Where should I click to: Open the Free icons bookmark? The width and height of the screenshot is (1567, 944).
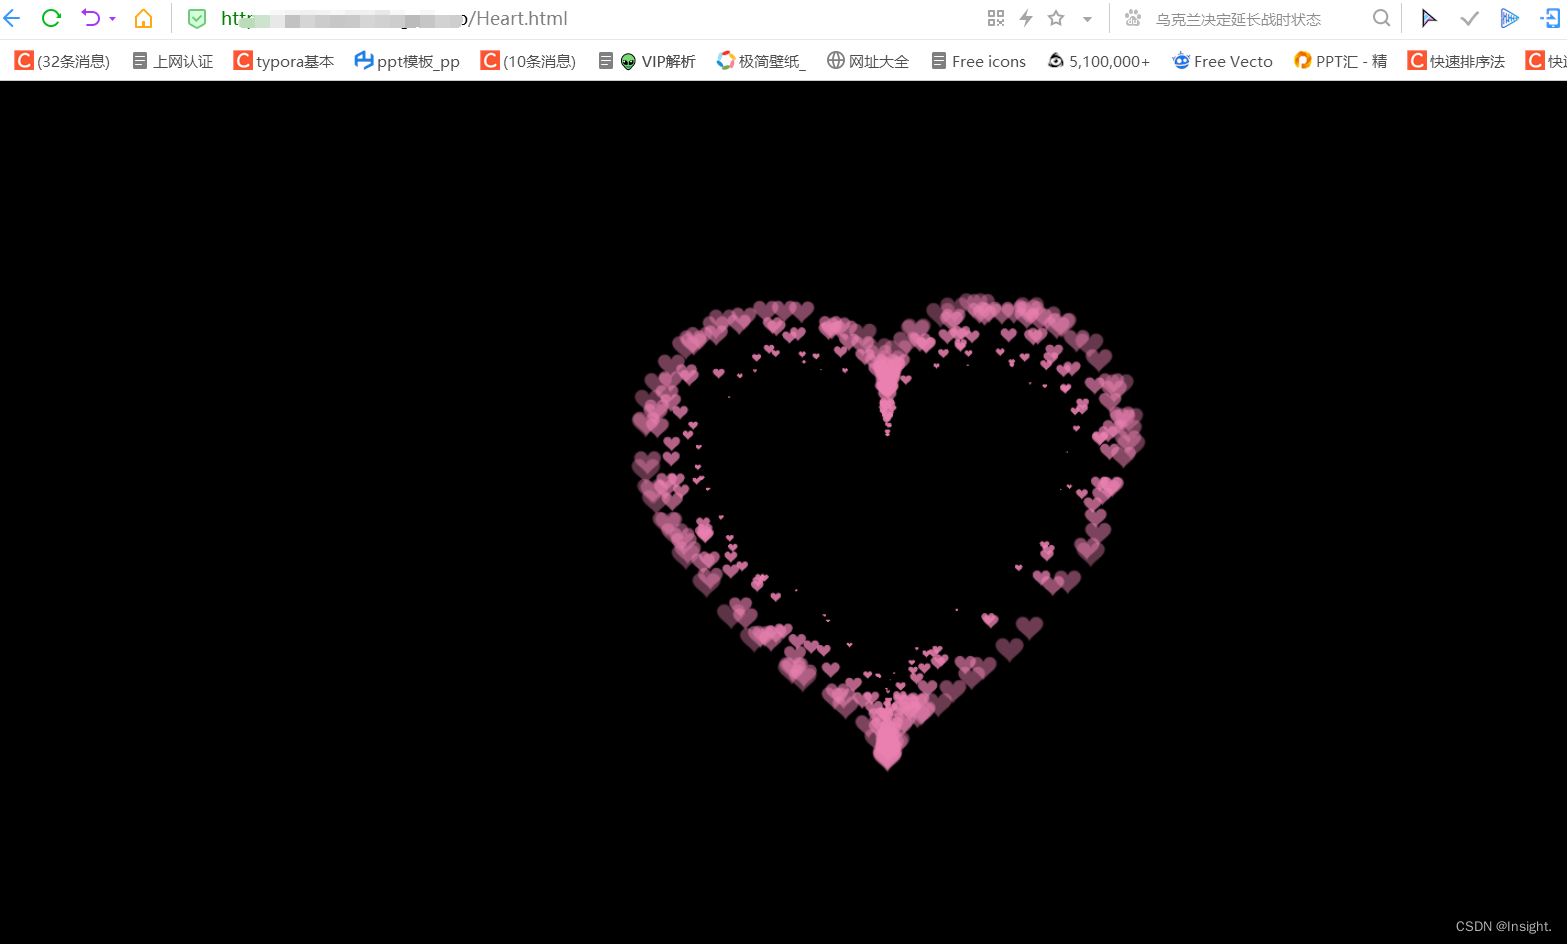point(978,61)
